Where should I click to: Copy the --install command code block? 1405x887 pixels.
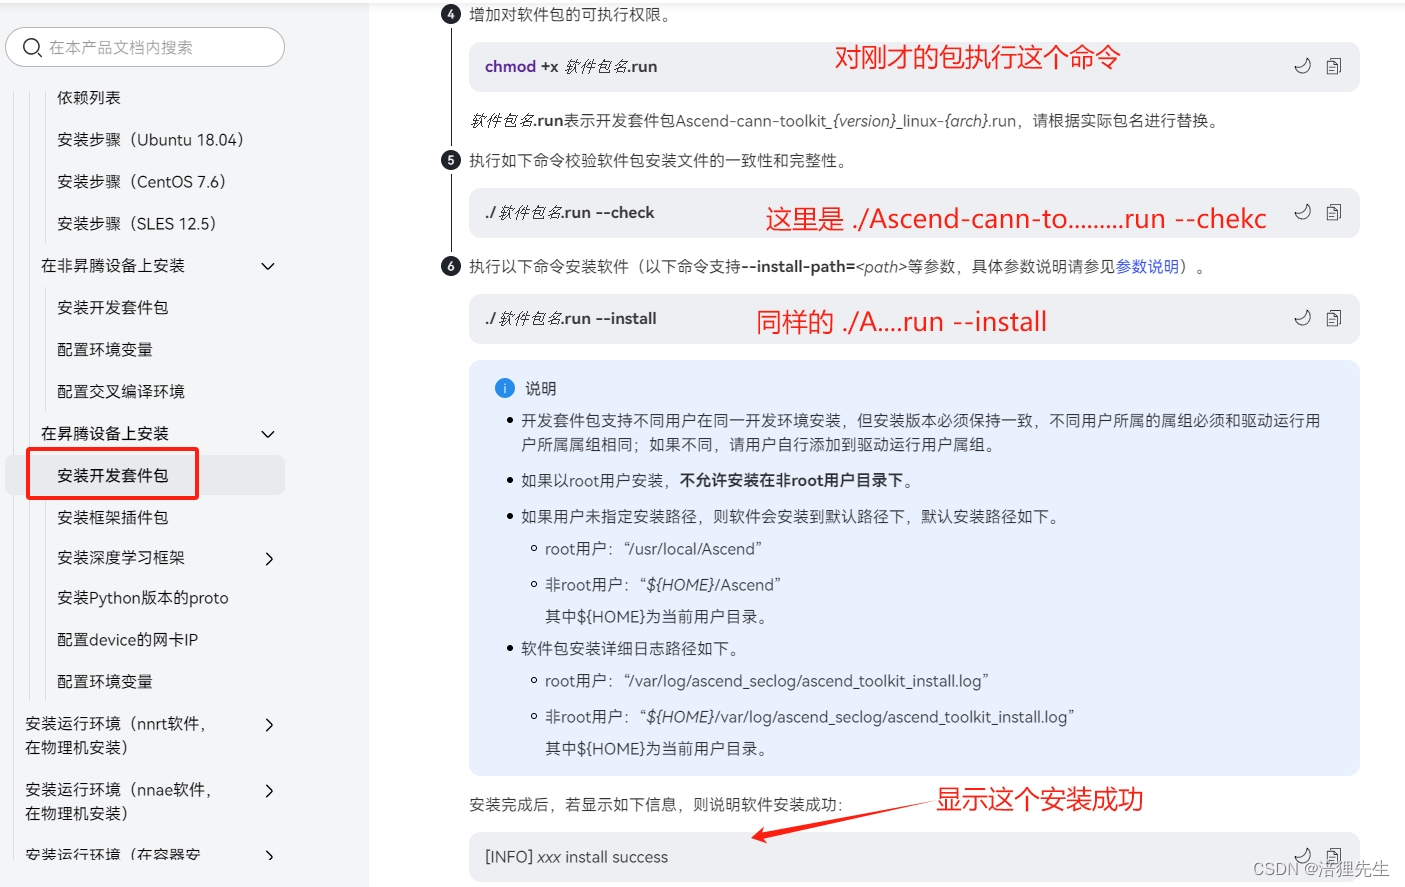coord(1333,318)
